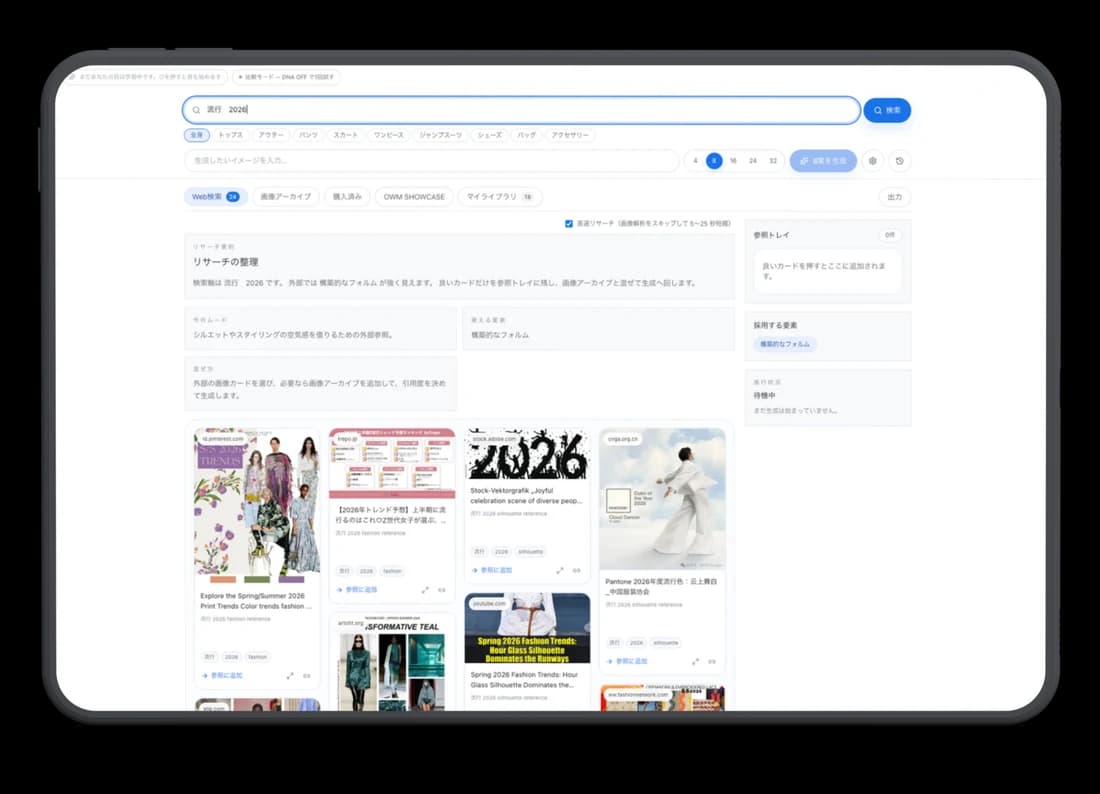Click the stock.adobe.com source badge

(x=495, y=439)
